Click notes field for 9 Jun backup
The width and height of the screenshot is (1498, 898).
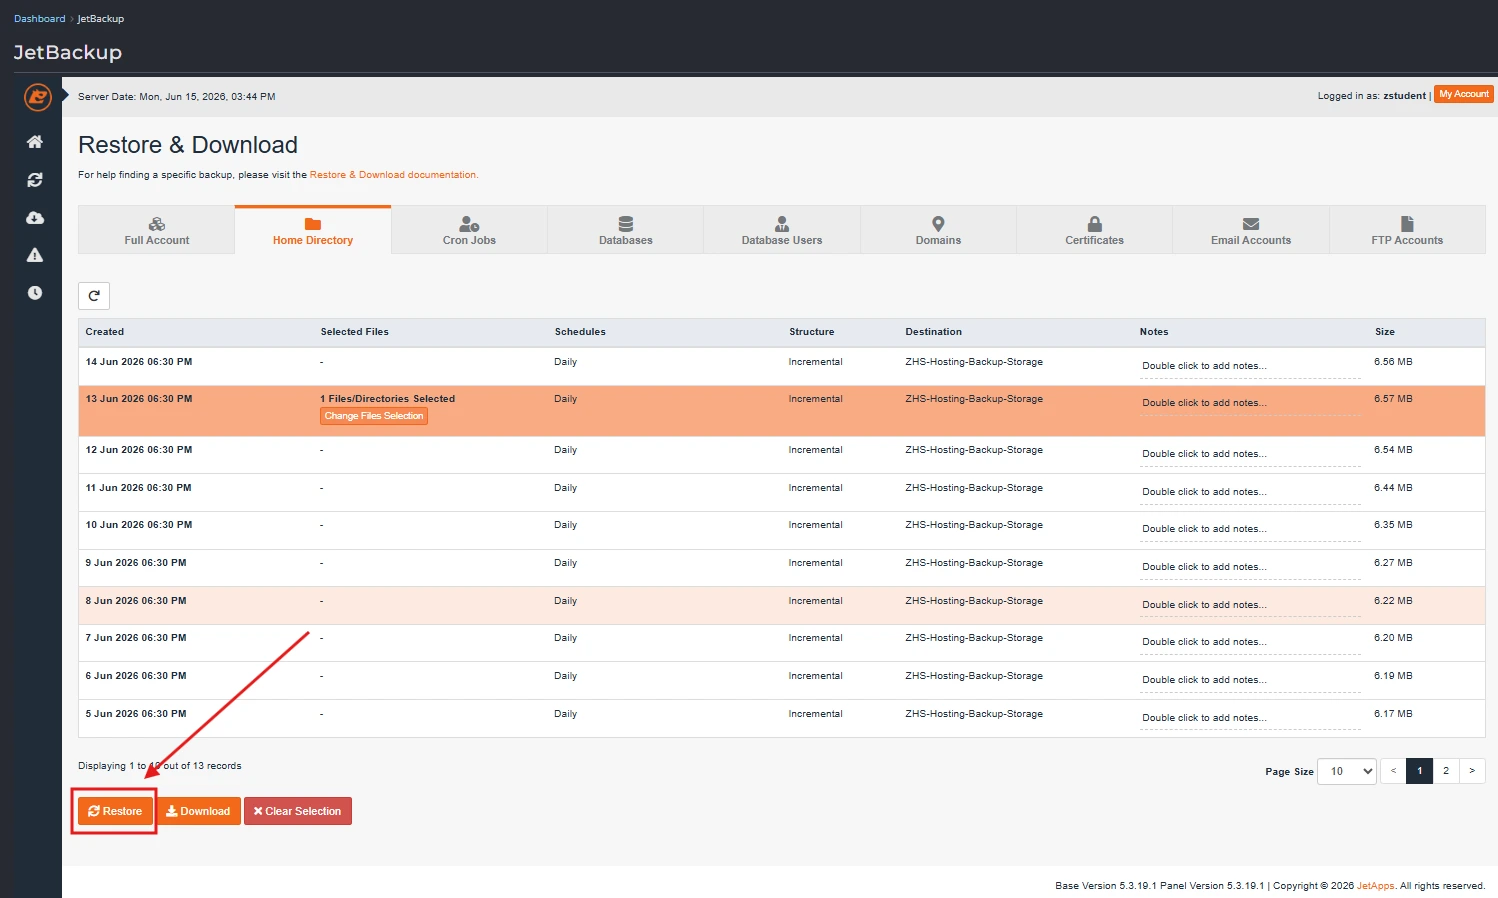point(1250,567)
